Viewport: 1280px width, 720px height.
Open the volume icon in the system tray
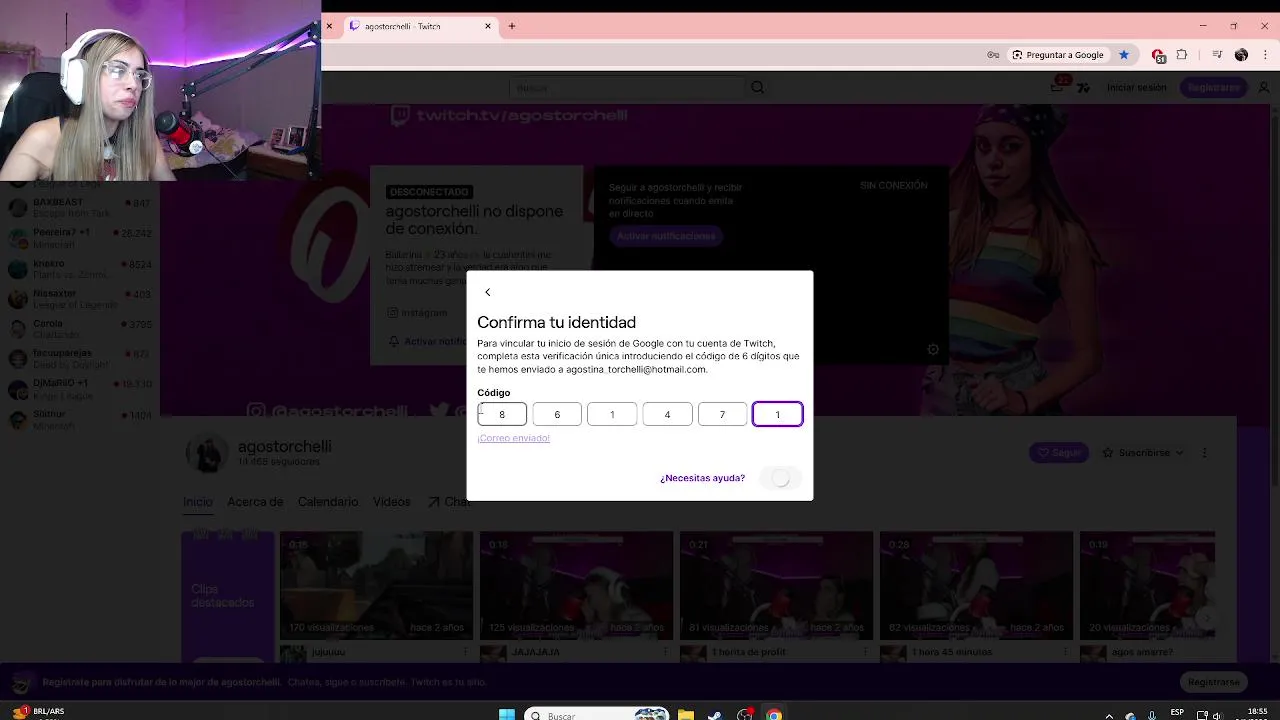[x=1216, y=715]
